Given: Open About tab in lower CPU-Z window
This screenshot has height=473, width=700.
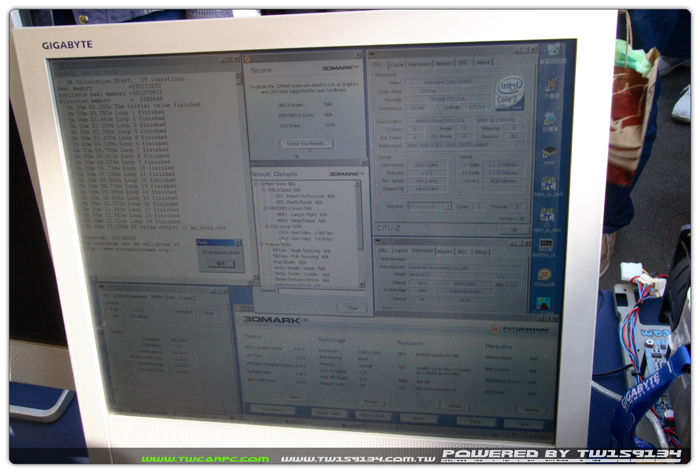Looking at the screenshot, I should [481, 251].
